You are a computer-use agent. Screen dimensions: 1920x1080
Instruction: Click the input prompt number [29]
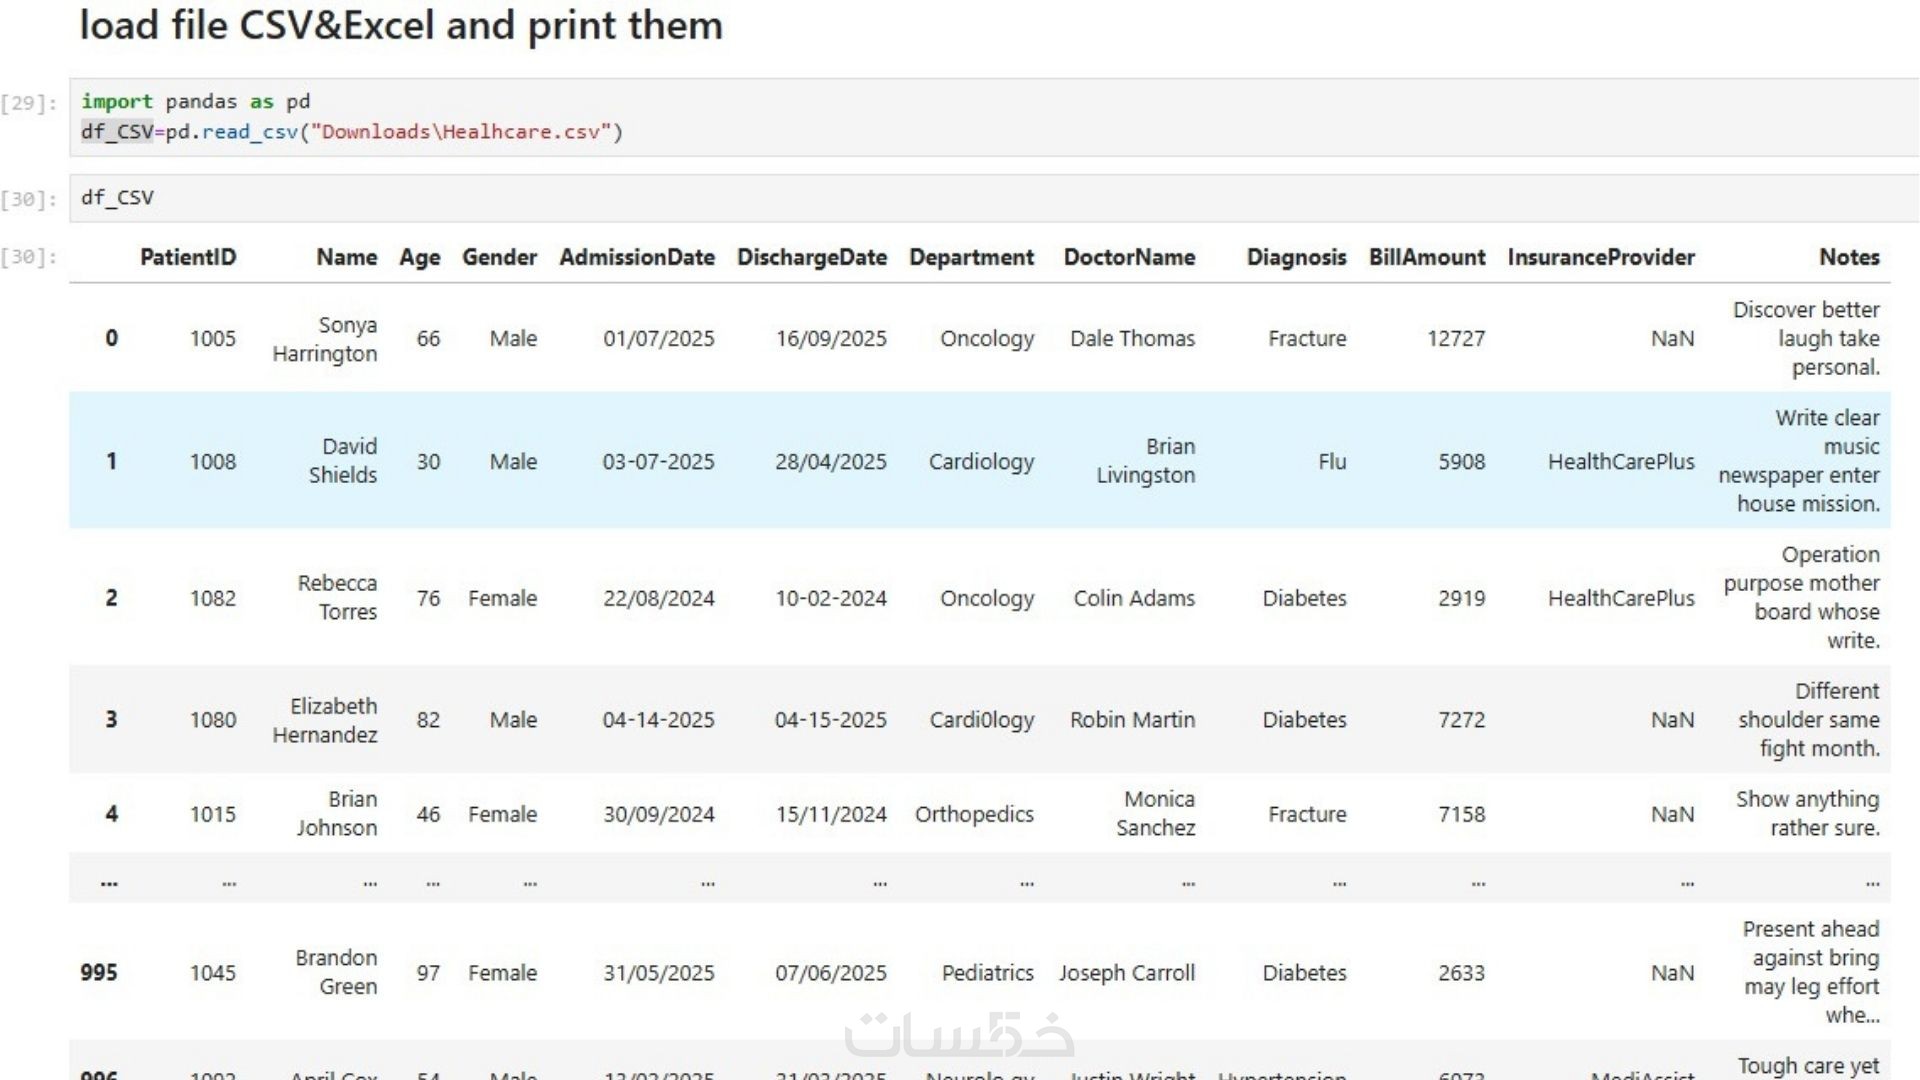[29, 103]
